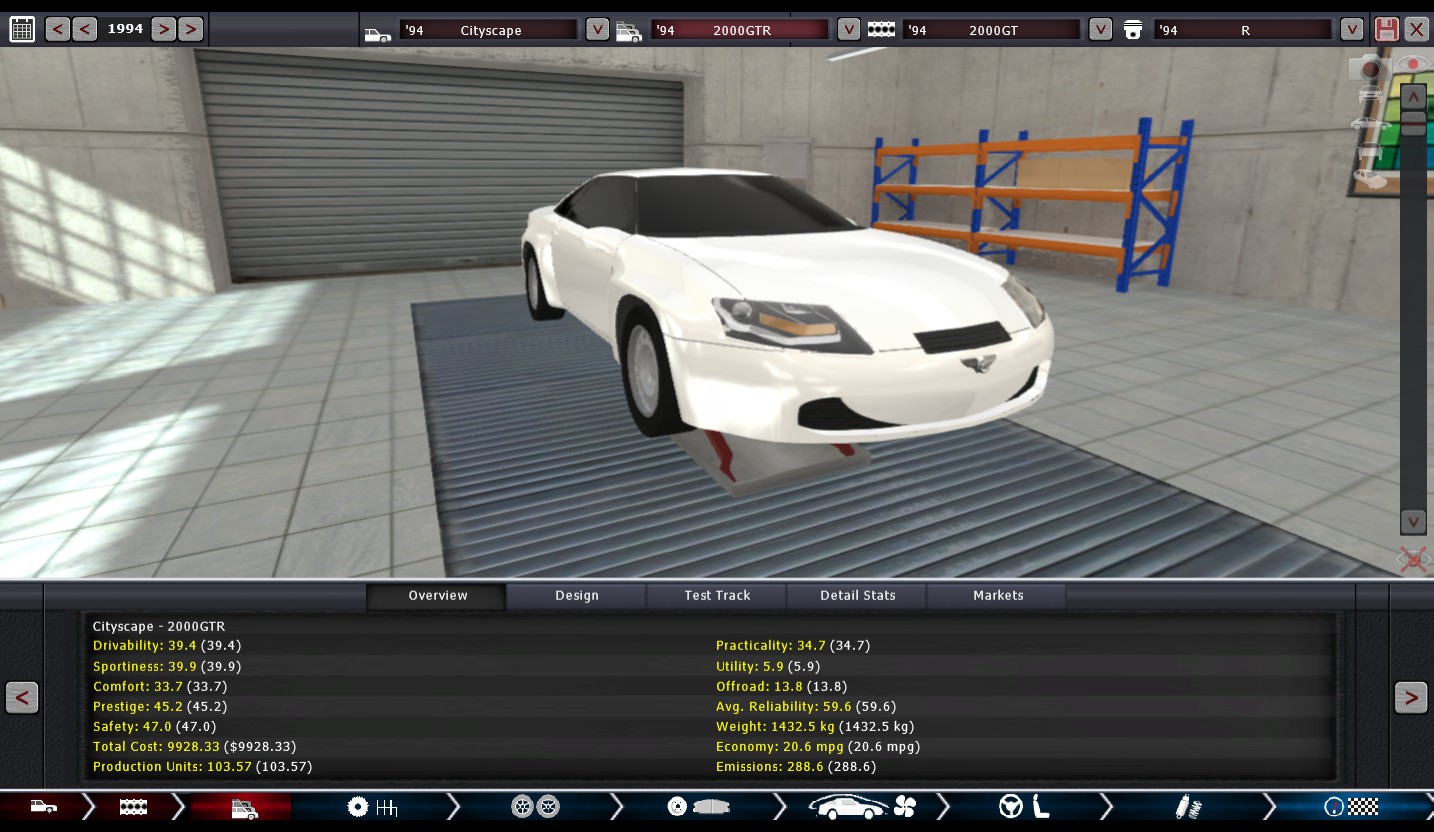Jump forward with the last right year arrow
This screenshot has width=1434, height=832.
pyautogui.click(x=190, y=29)
